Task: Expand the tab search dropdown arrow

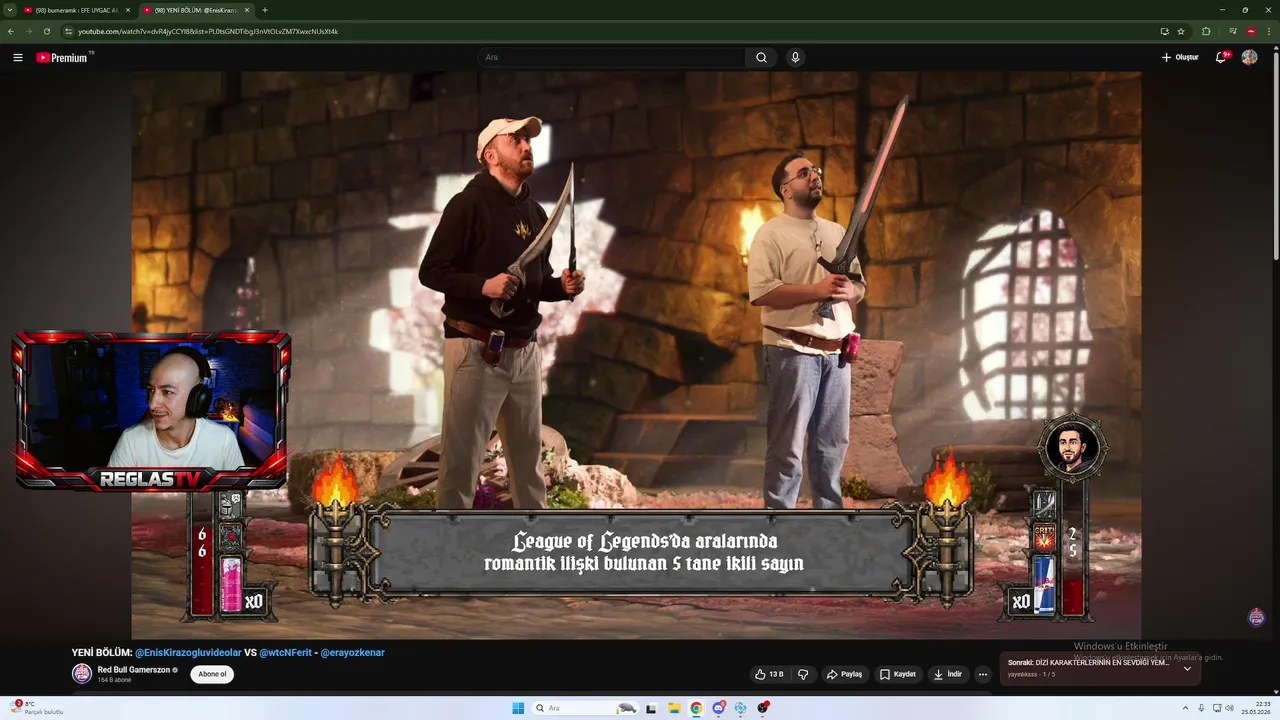Action: pos(9,10)
